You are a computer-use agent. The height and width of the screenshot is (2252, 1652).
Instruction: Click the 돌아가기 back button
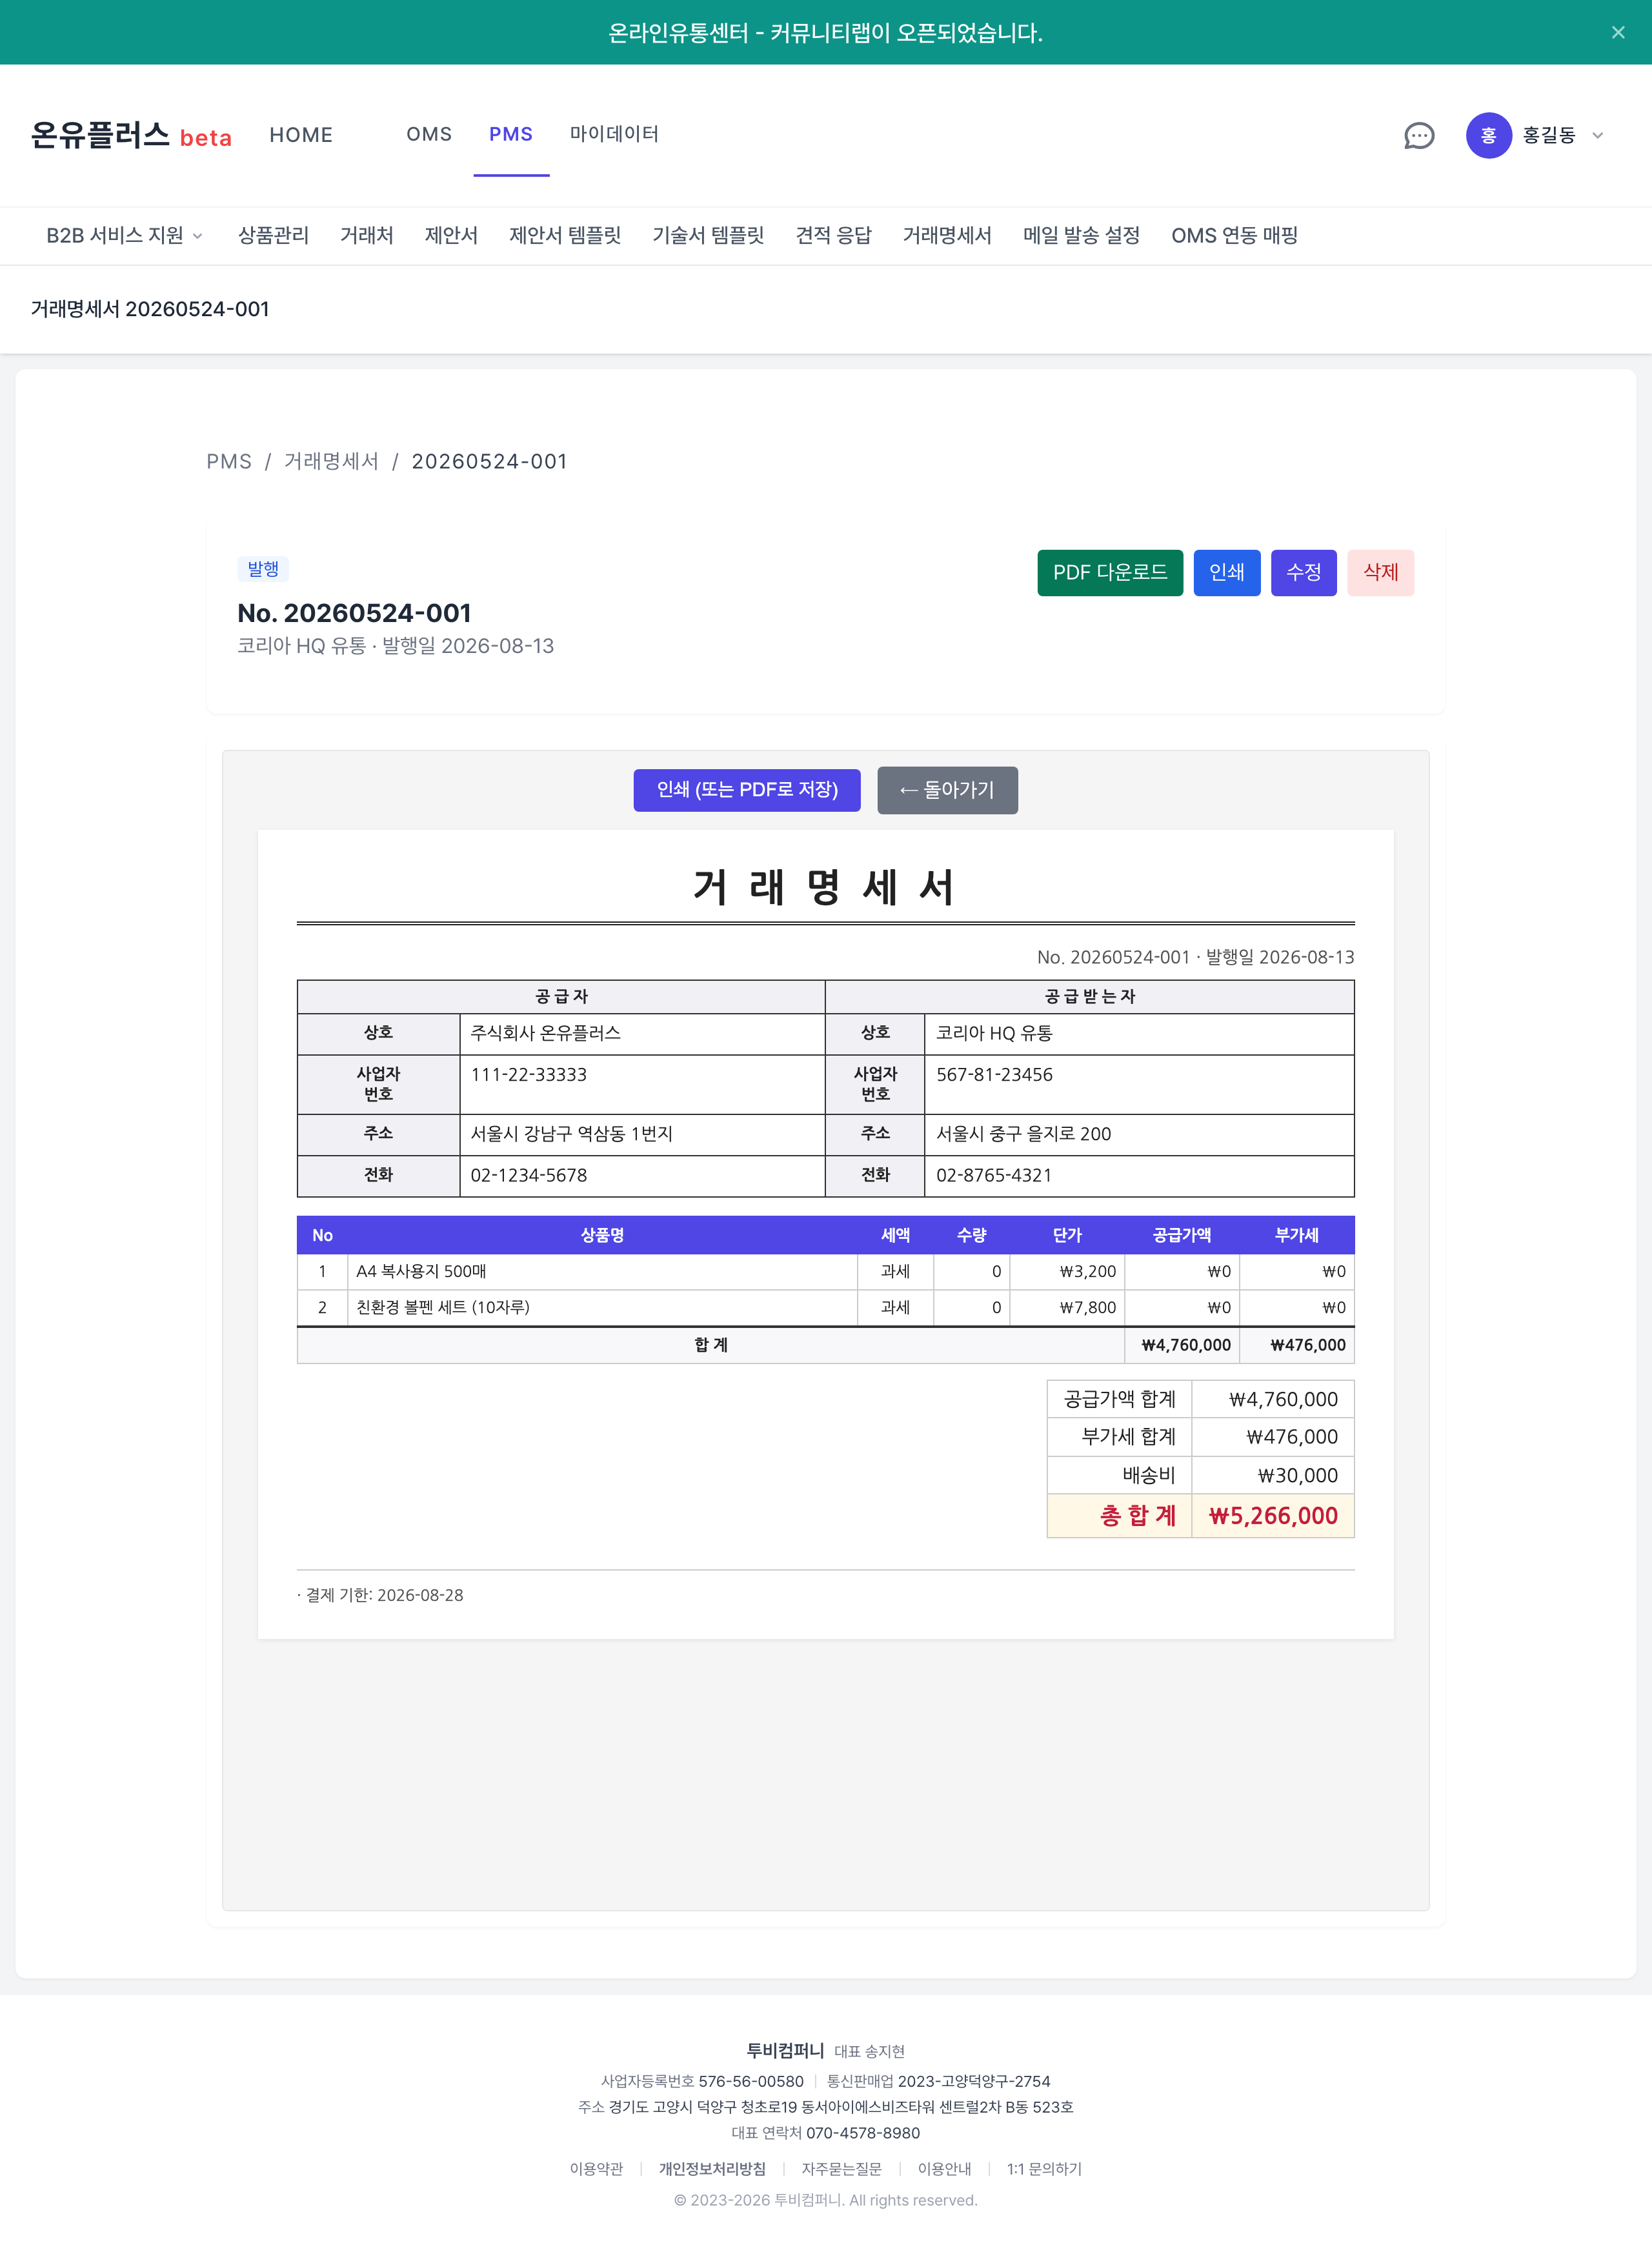[x=947, y=790]
